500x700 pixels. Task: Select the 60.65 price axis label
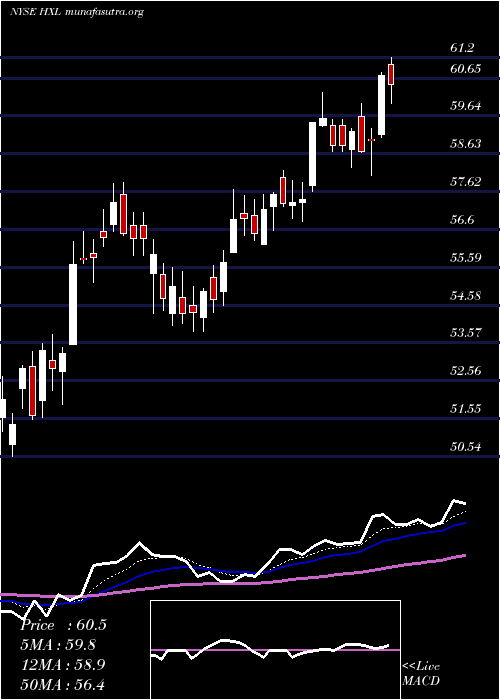pyautogui.click(x=466, y=68)
